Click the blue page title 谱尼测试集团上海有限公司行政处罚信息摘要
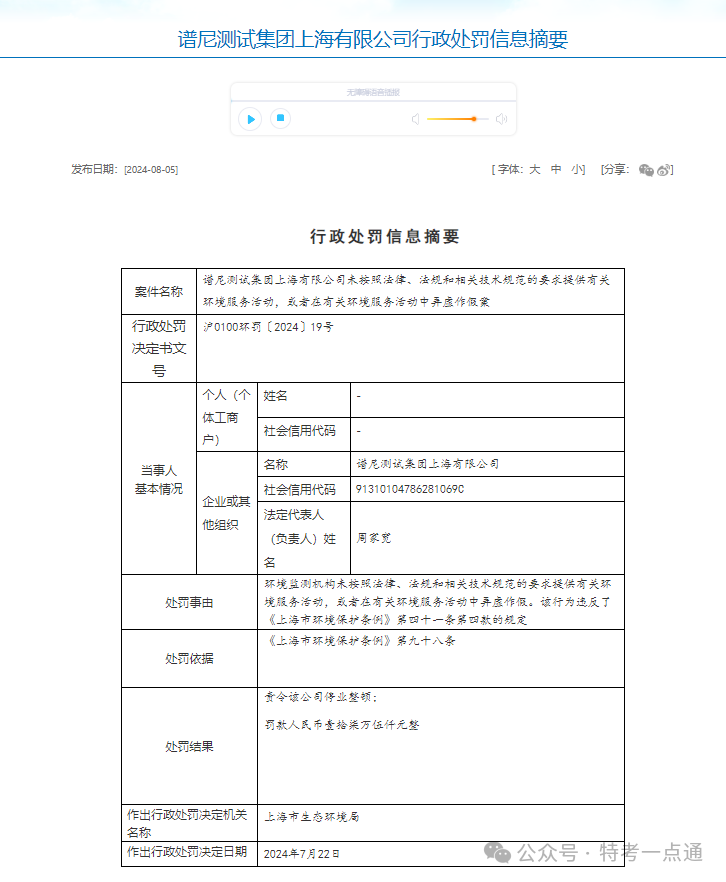The image size is (726, 882). click(373, 39)
